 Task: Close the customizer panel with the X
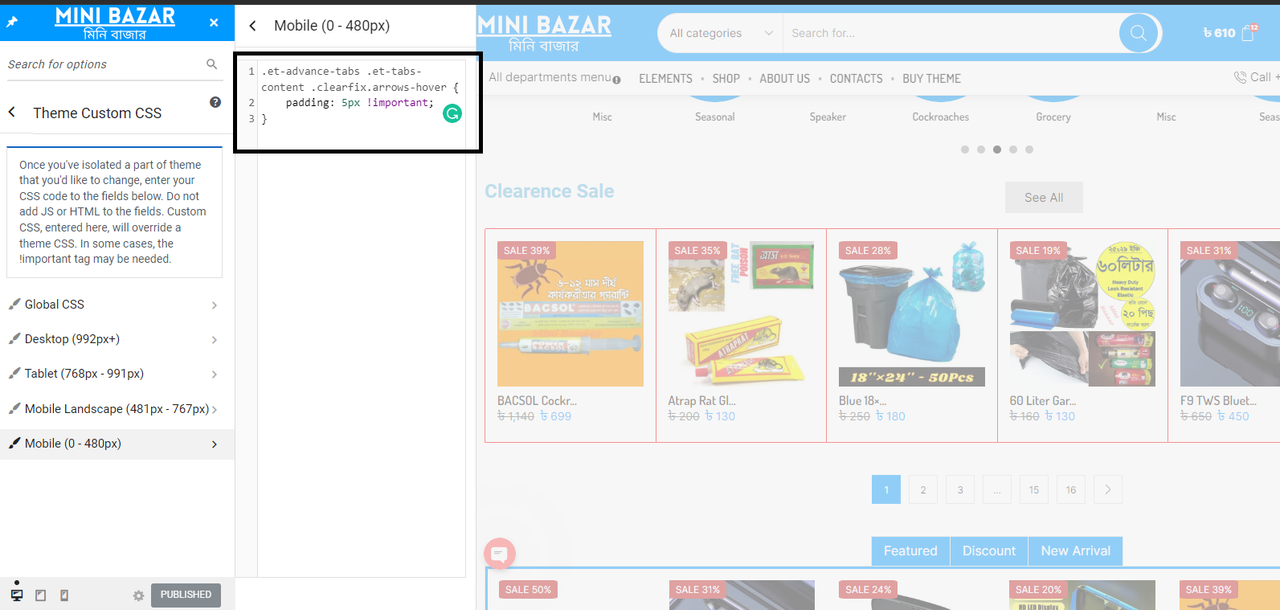214,22
